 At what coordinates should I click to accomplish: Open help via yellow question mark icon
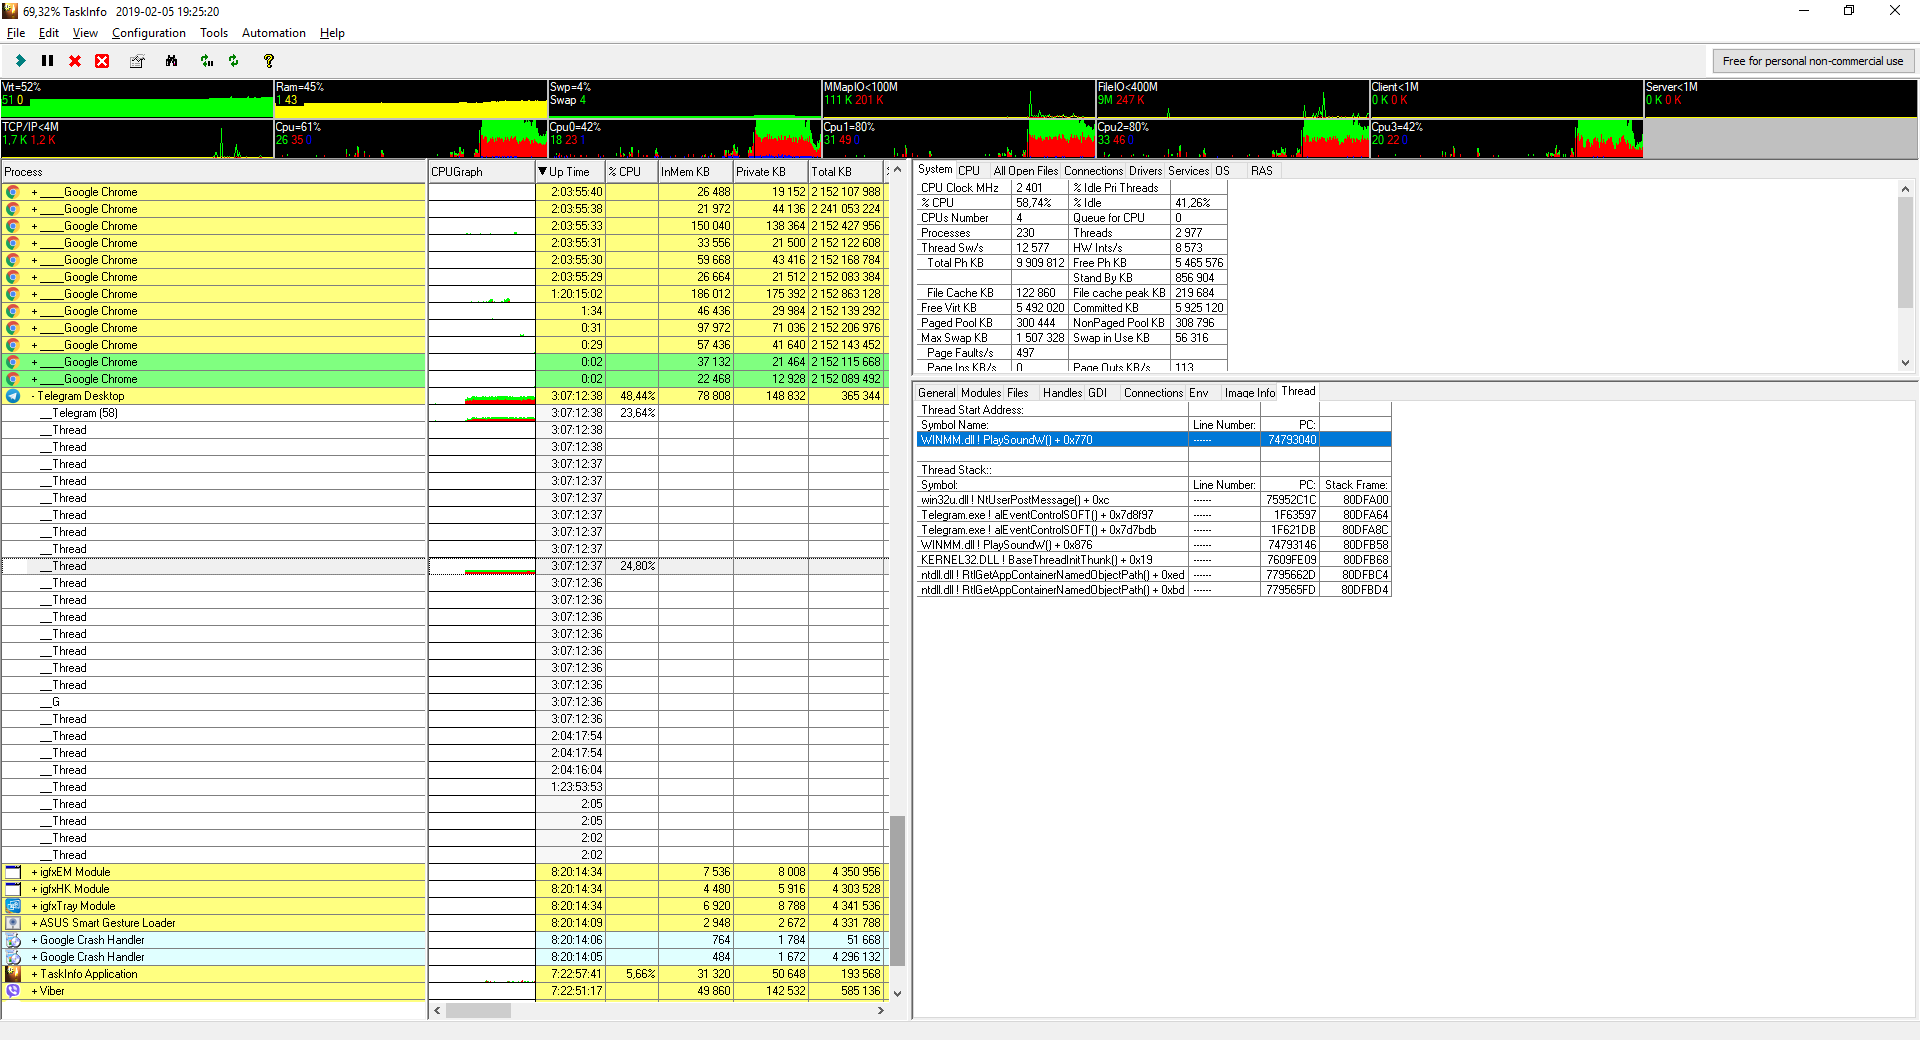pos(268,61)
